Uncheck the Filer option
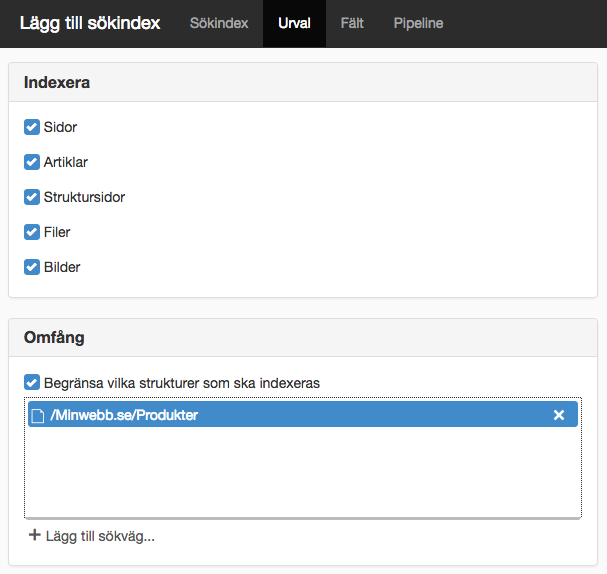The image size is (607, 574). point(32,232)
